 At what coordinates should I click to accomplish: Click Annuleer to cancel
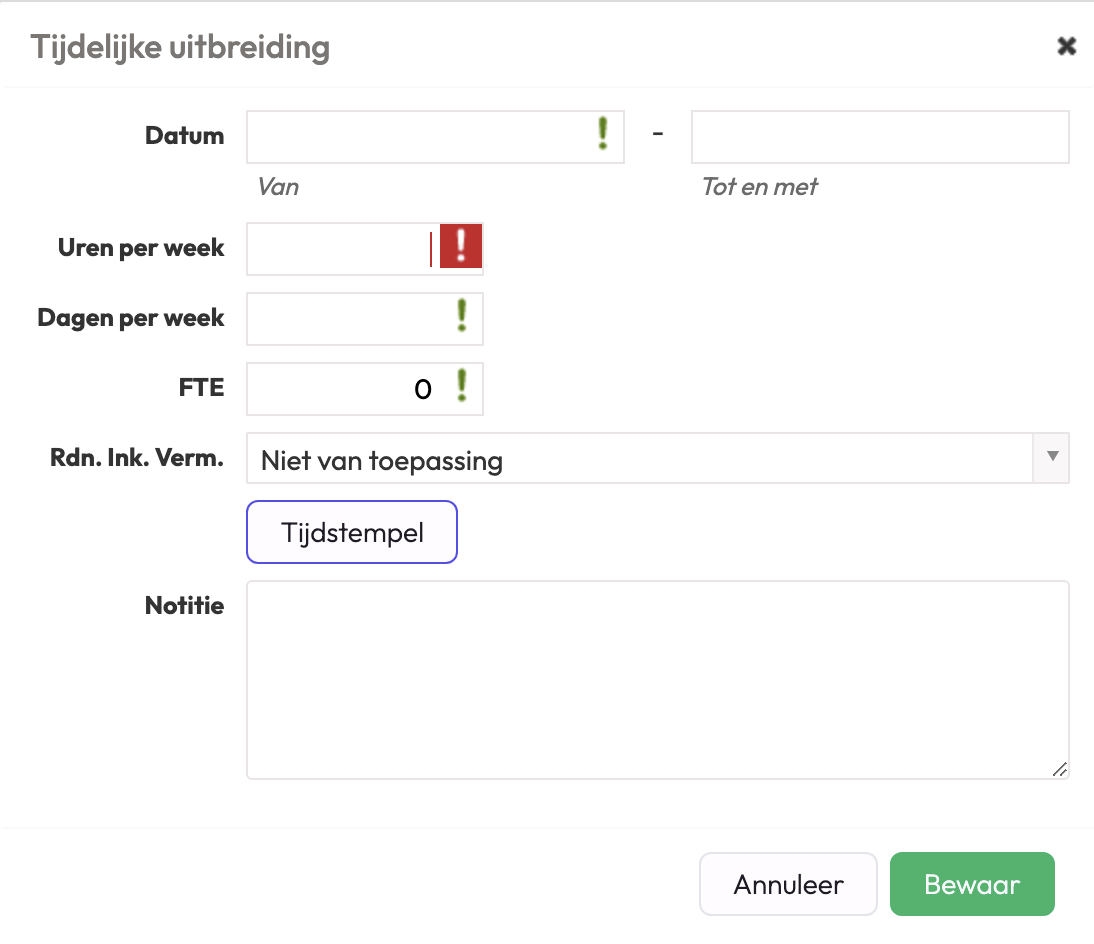pyautogui.click(x=788, y=884)
